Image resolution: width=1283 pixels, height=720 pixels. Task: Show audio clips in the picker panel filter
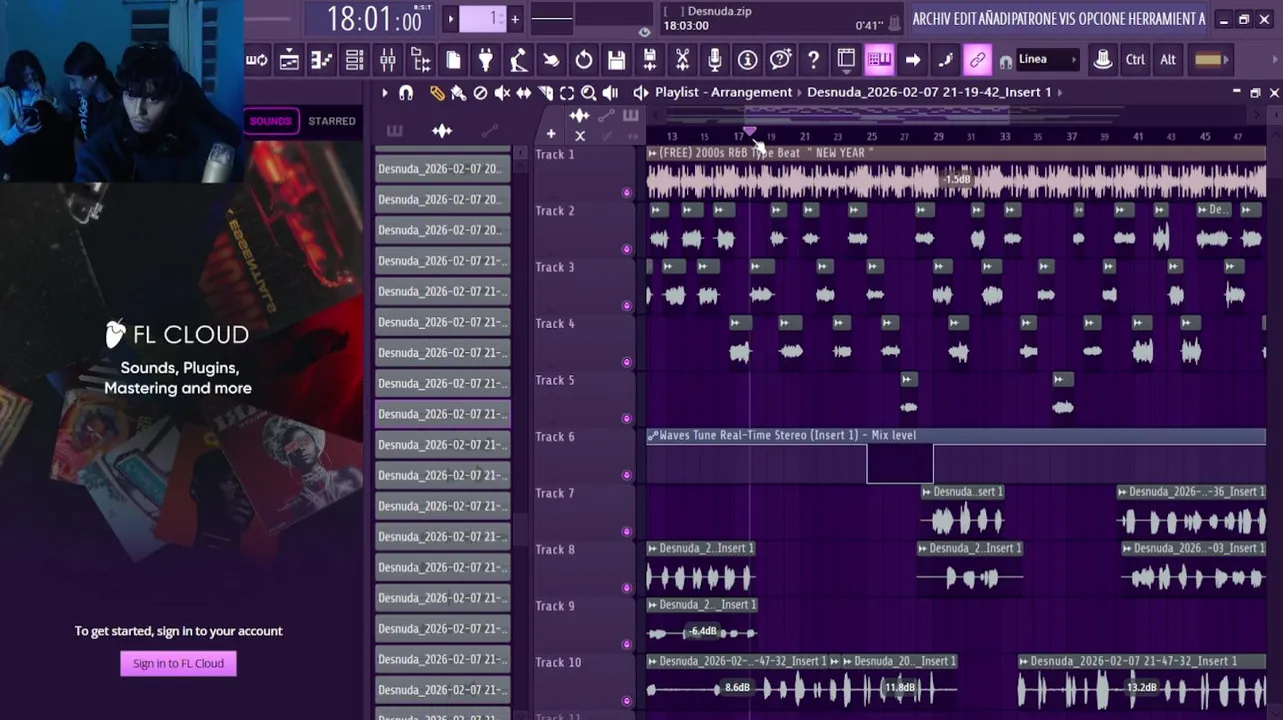[442, 131]
